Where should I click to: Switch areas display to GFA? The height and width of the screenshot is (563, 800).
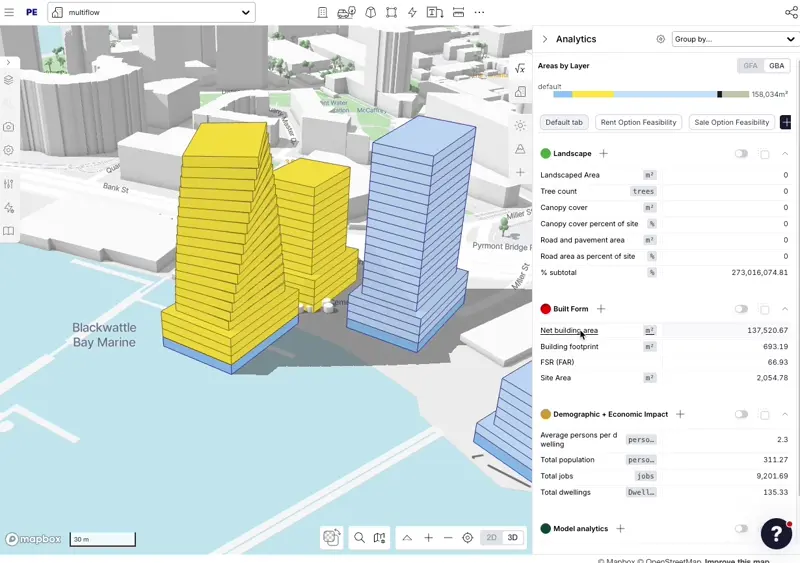[750, 66]
